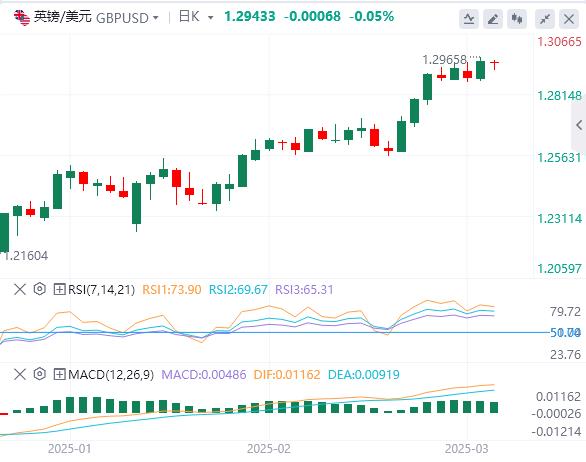Open the indicator line chart icon
Image resolution: width=586 pixels, height=462 pixels.
469,19
